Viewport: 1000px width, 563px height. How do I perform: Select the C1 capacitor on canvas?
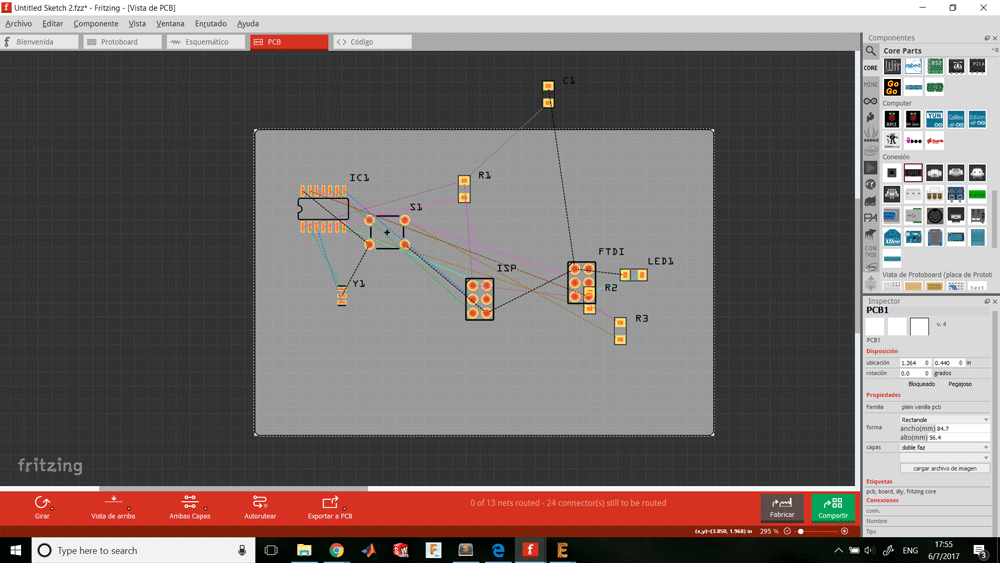point(548,94)
